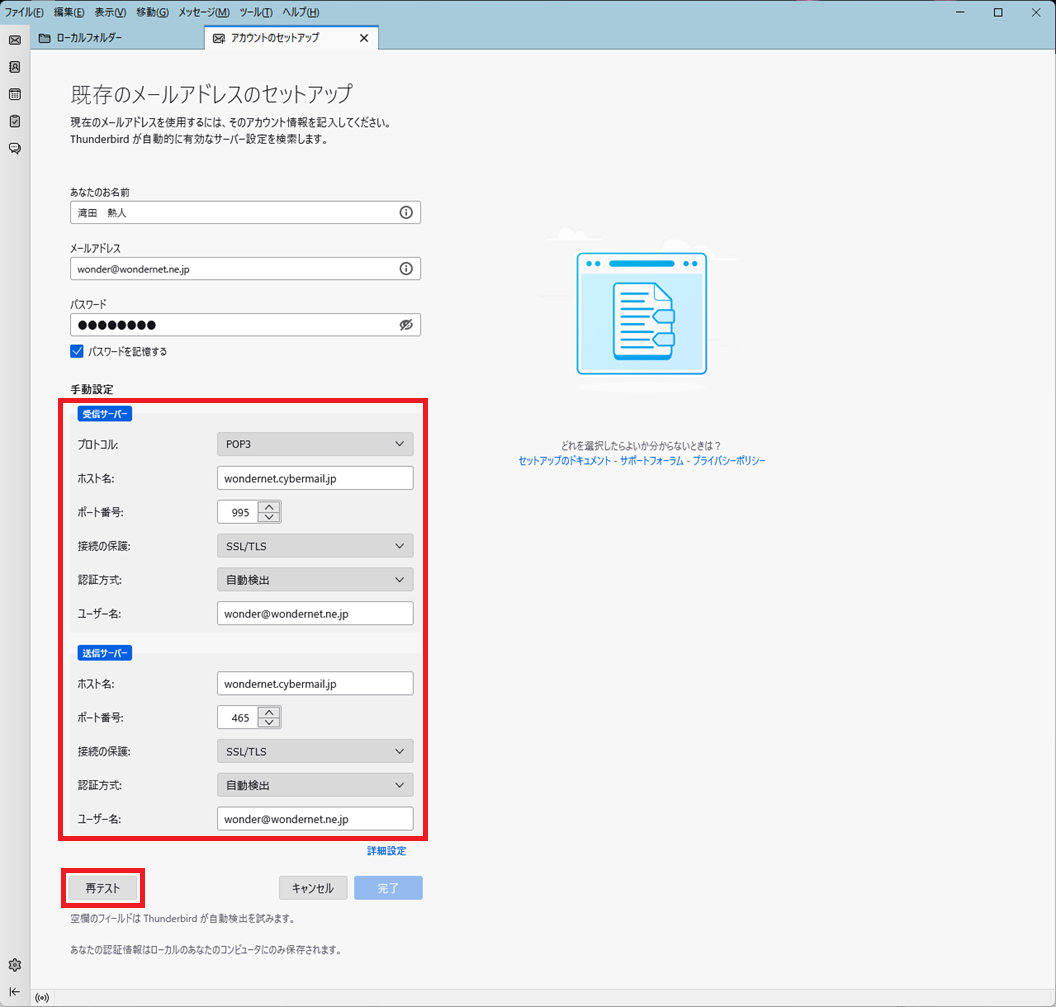Open the セットアップのドキュメント link
1056x1007 pixels.
(x=564, y=461)
